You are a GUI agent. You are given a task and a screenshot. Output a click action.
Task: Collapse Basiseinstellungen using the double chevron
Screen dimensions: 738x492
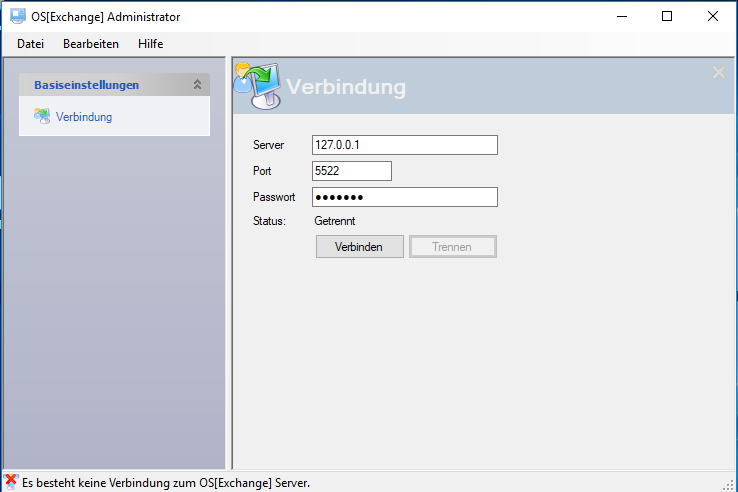click(x=197, y=85)
